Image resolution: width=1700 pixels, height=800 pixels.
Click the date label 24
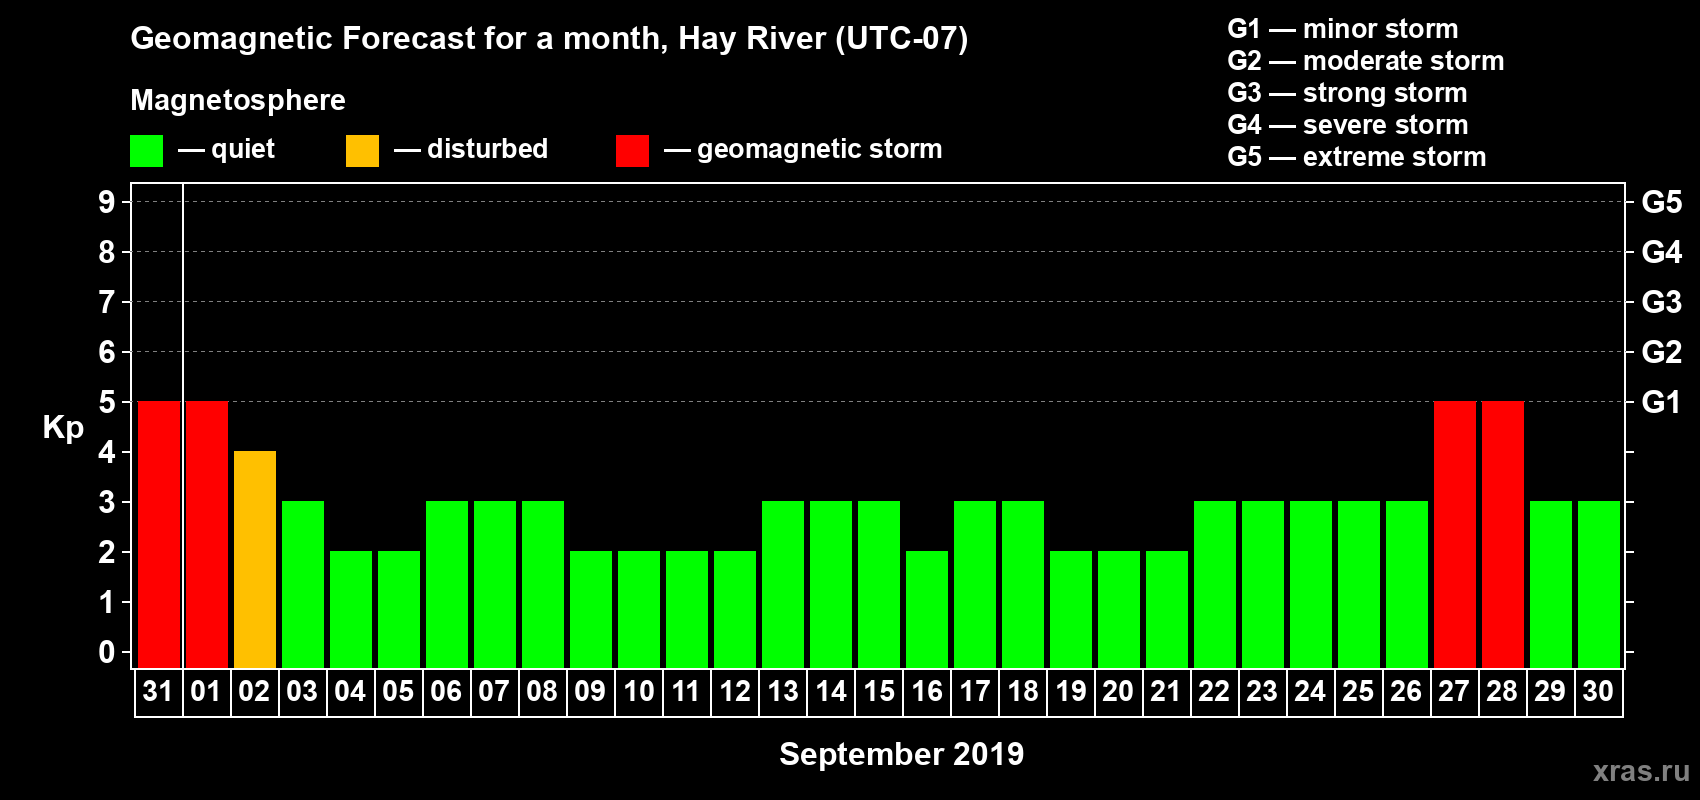[x=1310, y=691]
